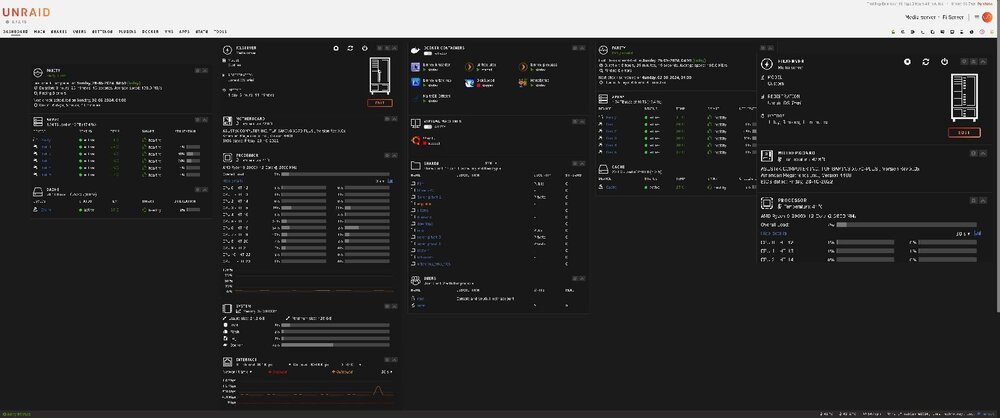Image resolution: width=1000 pixels, height=418 pixels.
Task: Click the Virtual Machines panel monitor icon
Action: tap(415, 123)
